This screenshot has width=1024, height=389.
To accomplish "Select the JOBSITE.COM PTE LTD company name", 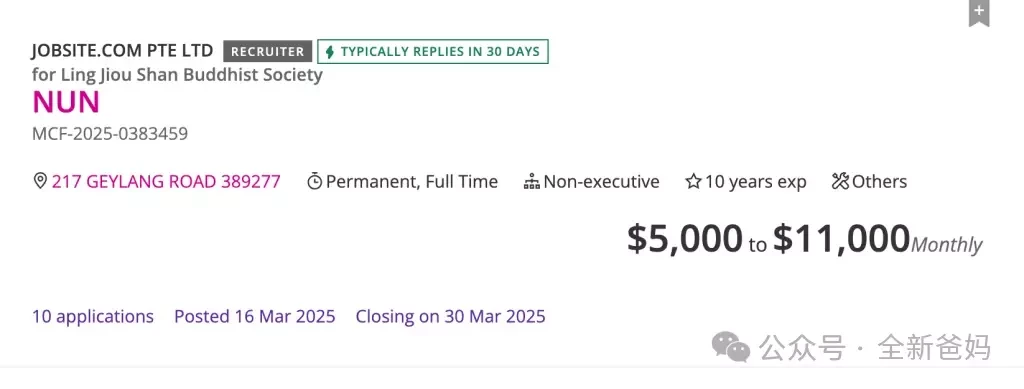I will [122, 50].
